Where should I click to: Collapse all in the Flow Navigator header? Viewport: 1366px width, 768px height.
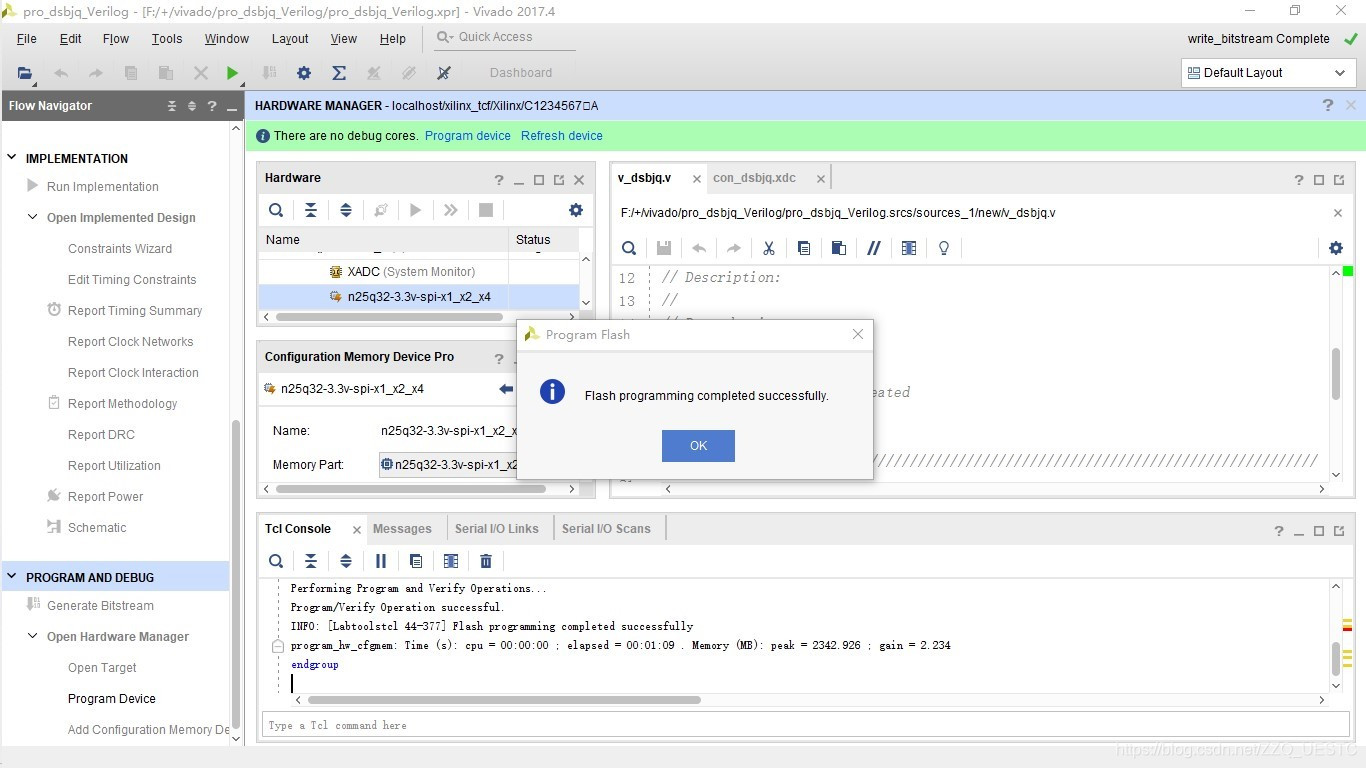point(172,106)
